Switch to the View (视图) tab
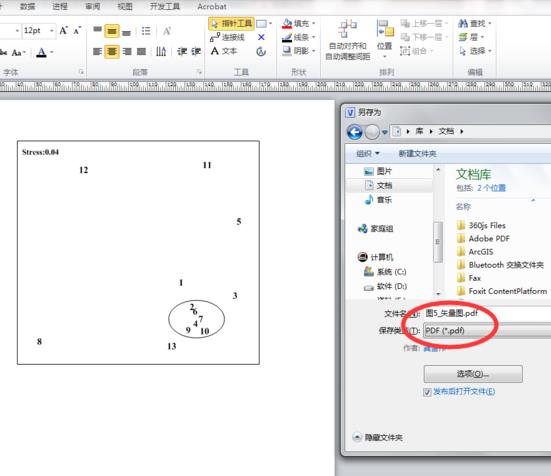Screen dimensions: 551x476 pos(125,6)
